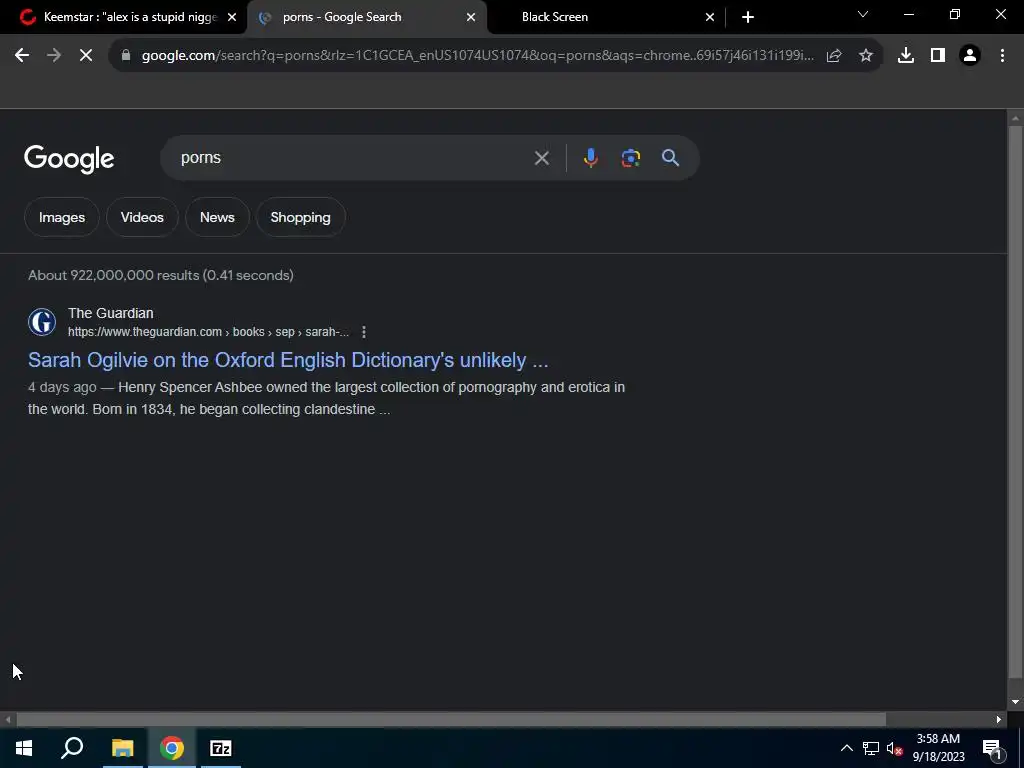Open the Chrome side panel

click(x=938, y=56)
